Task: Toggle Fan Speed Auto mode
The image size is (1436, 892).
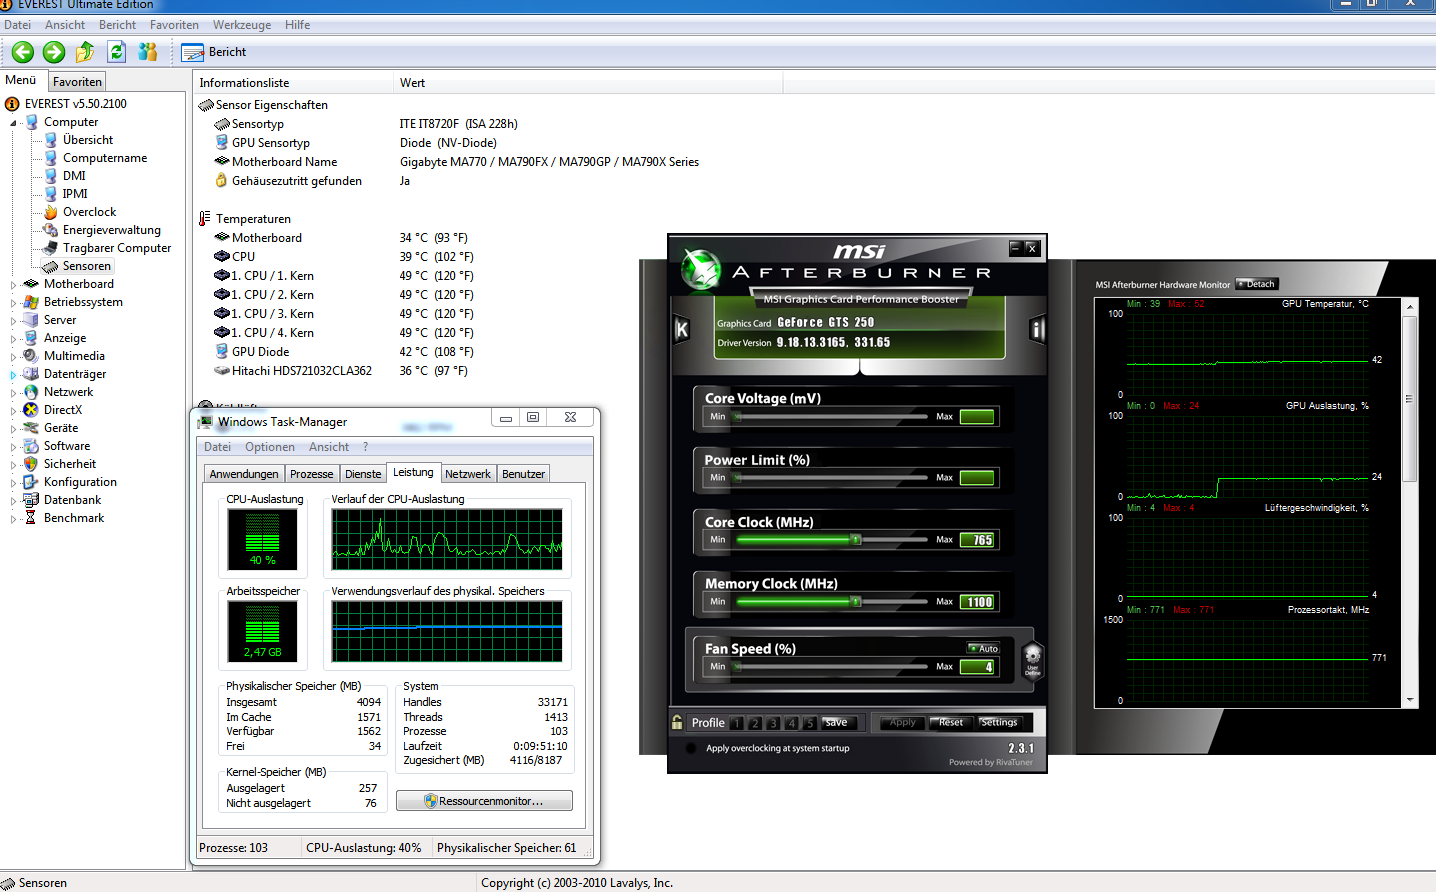Action: (x=983, y=648)
